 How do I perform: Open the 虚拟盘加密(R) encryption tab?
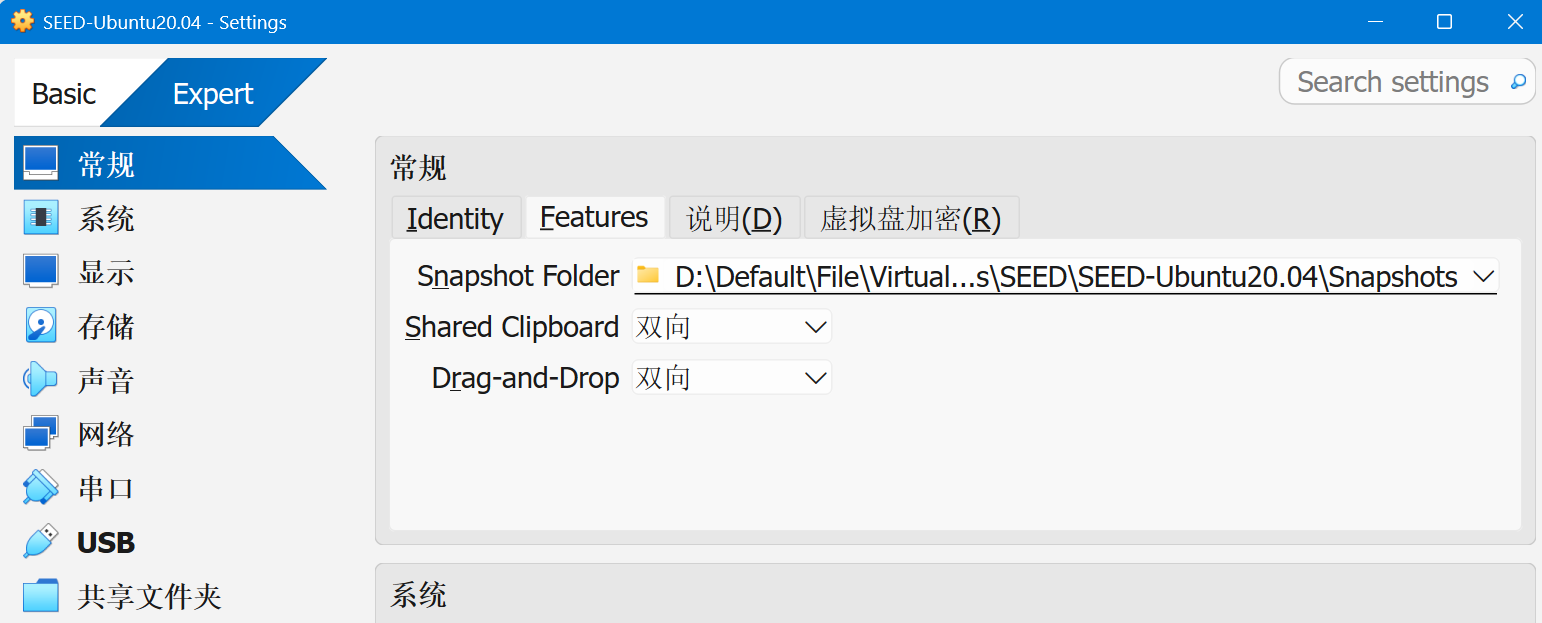[x=910, y=218]
